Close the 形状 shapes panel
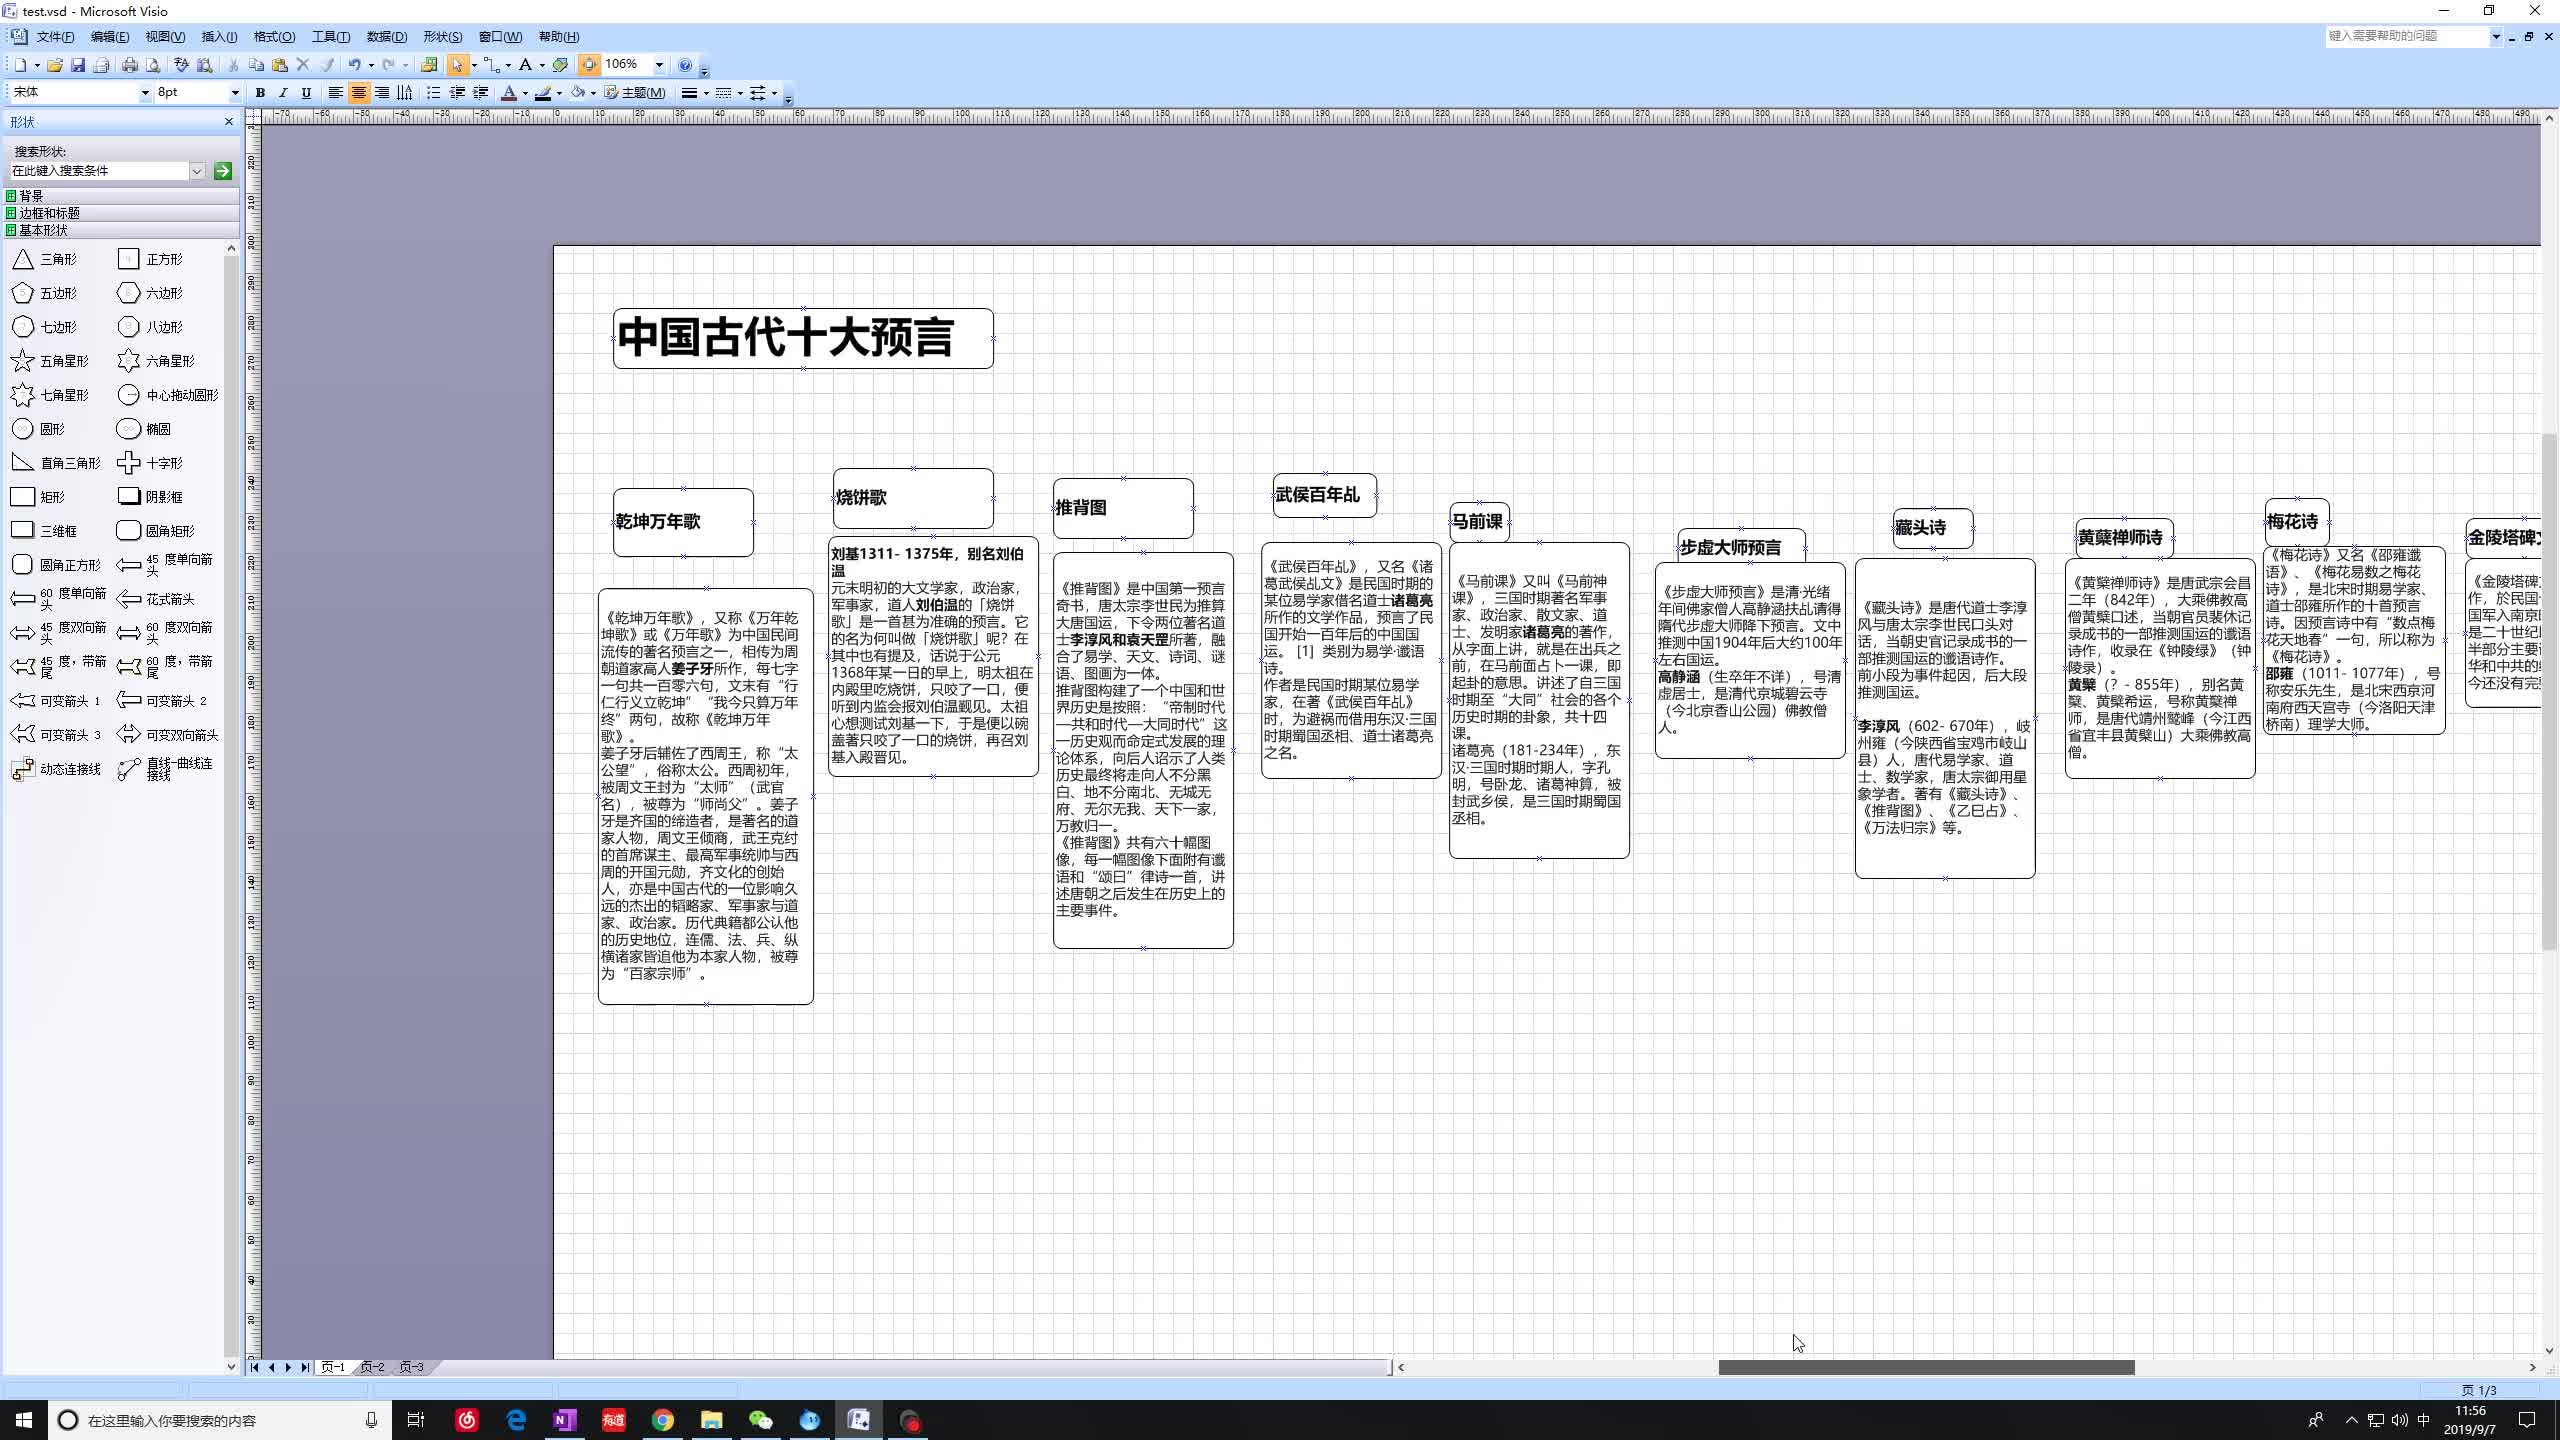The width and height of the screenshot is (2560, 1440). pos(228,122)
